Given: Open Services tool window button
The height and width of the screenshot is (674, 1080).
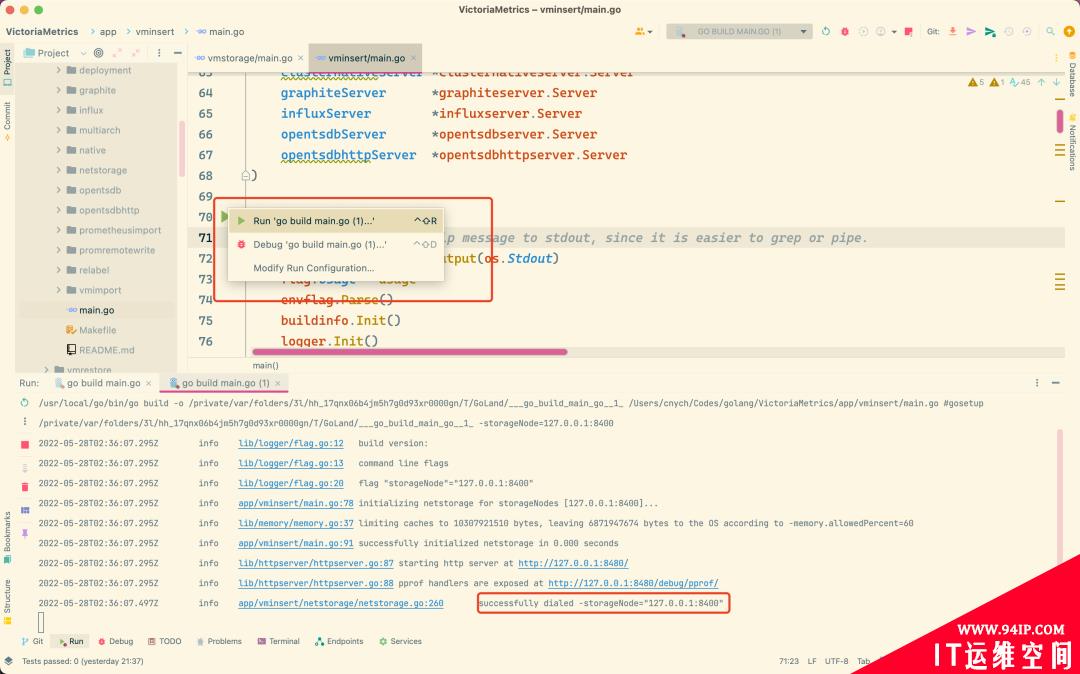Looking at the screenshot, I should click(400, 641).
